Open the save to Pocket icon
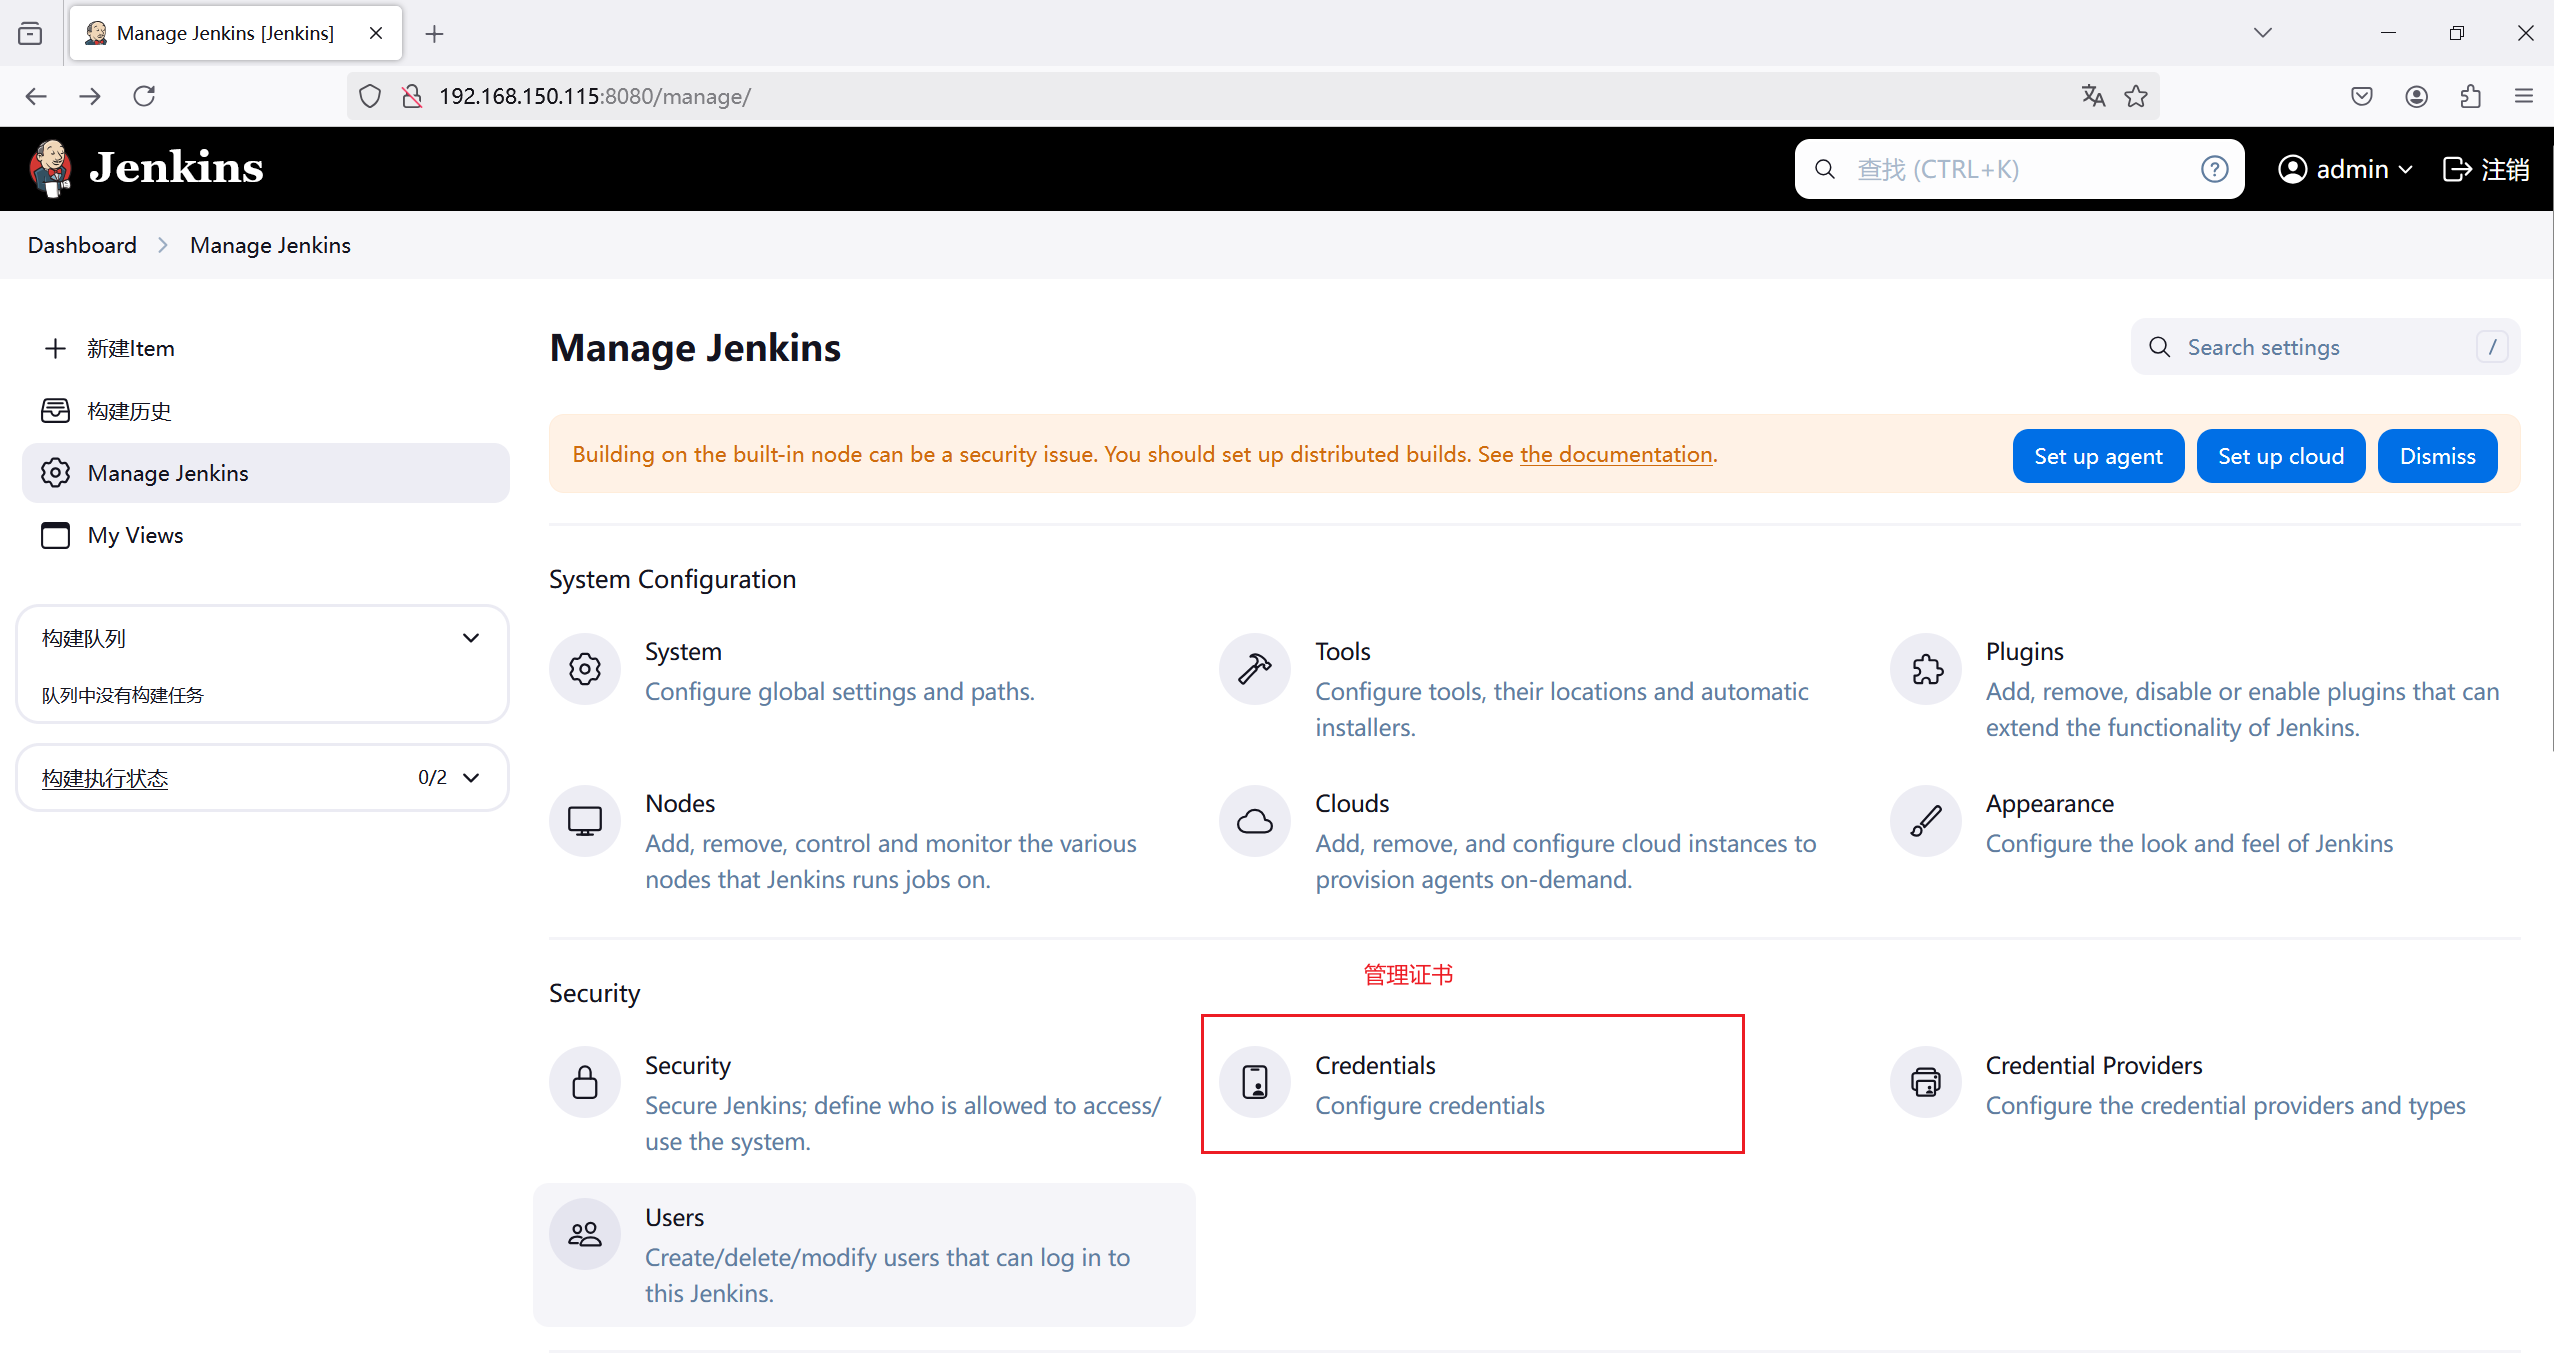The image size is (2554, 1368). click(x=2362, y=96)
